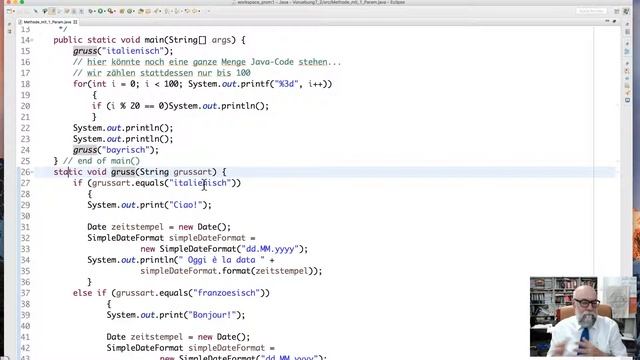Click the comment "wir zählen stattdessen nur bis 100"
The height and width of the screenshot is (360, 640).
pos(169,73)
